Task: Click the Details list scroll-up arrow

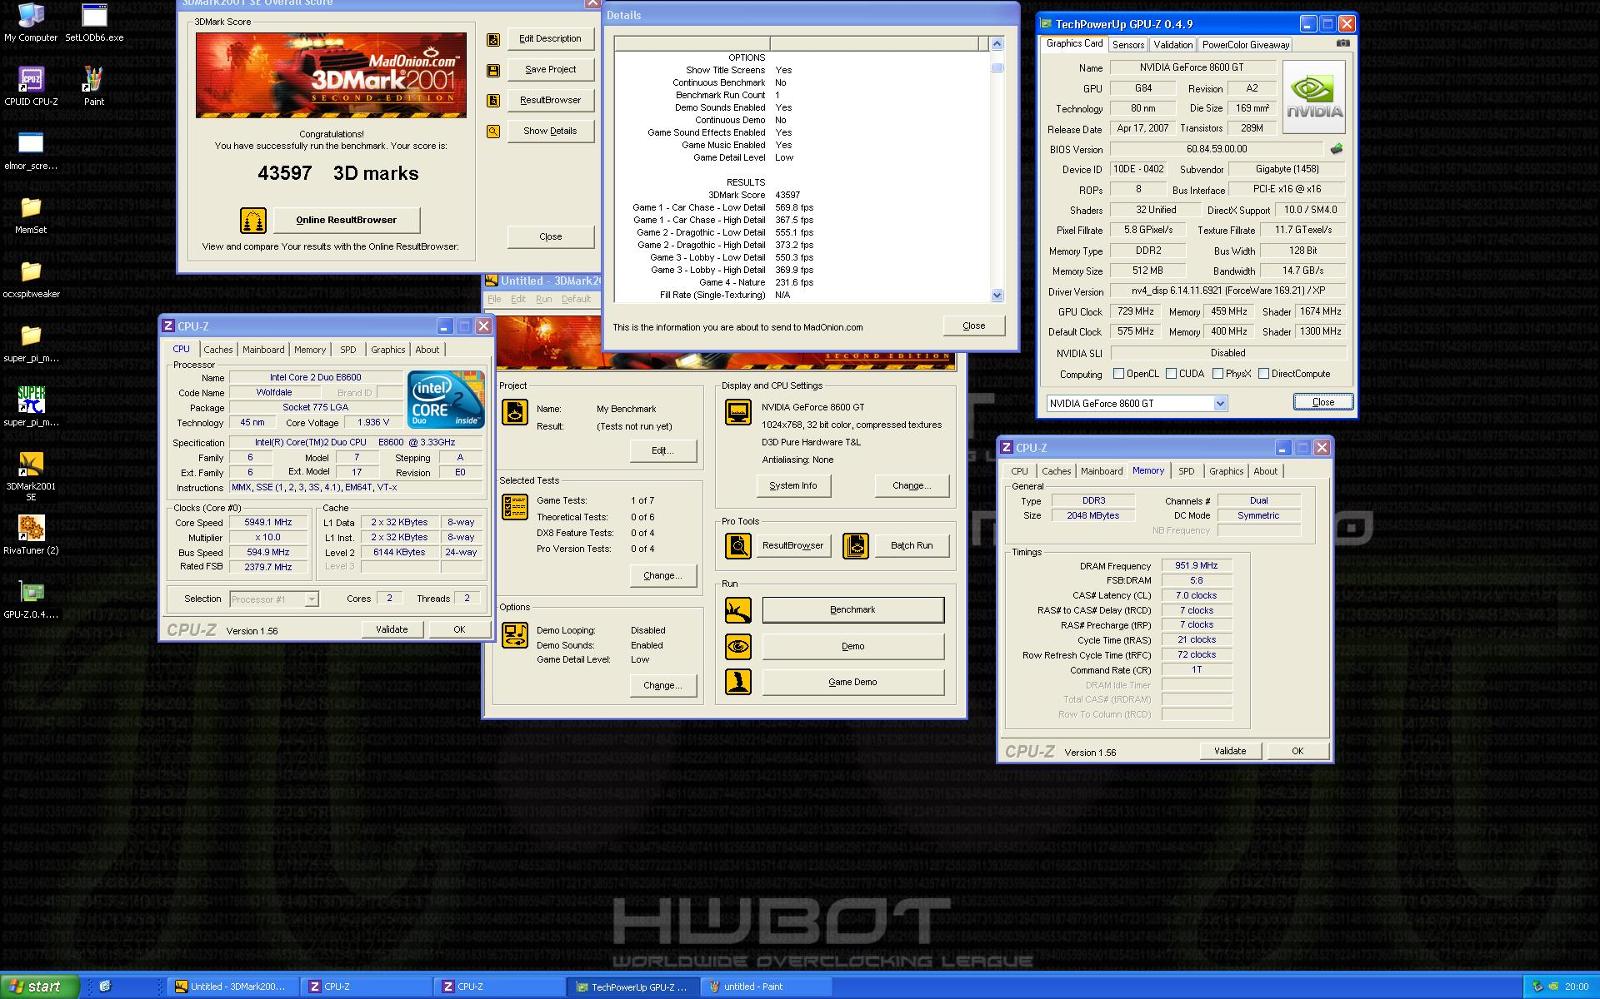Action: click(996, 44)
